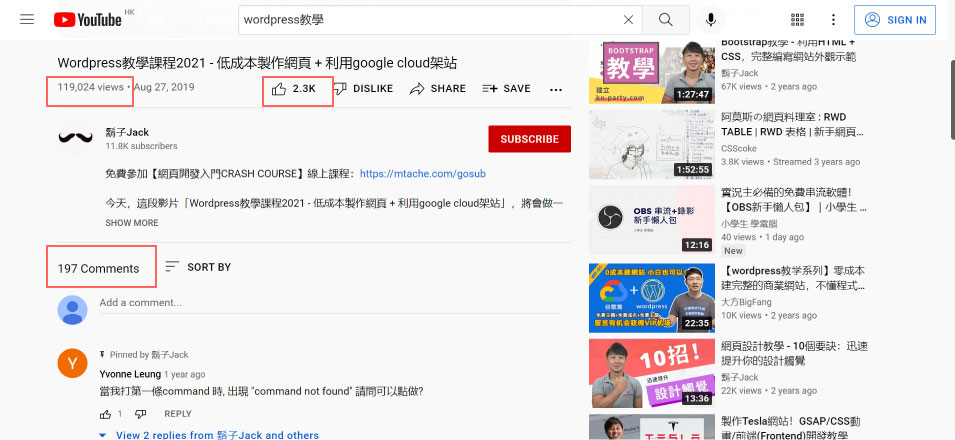The height and width of the screenshot is (440, 955).
Task: Expand View 2 replies thread
Action: [x=217, y=435]
